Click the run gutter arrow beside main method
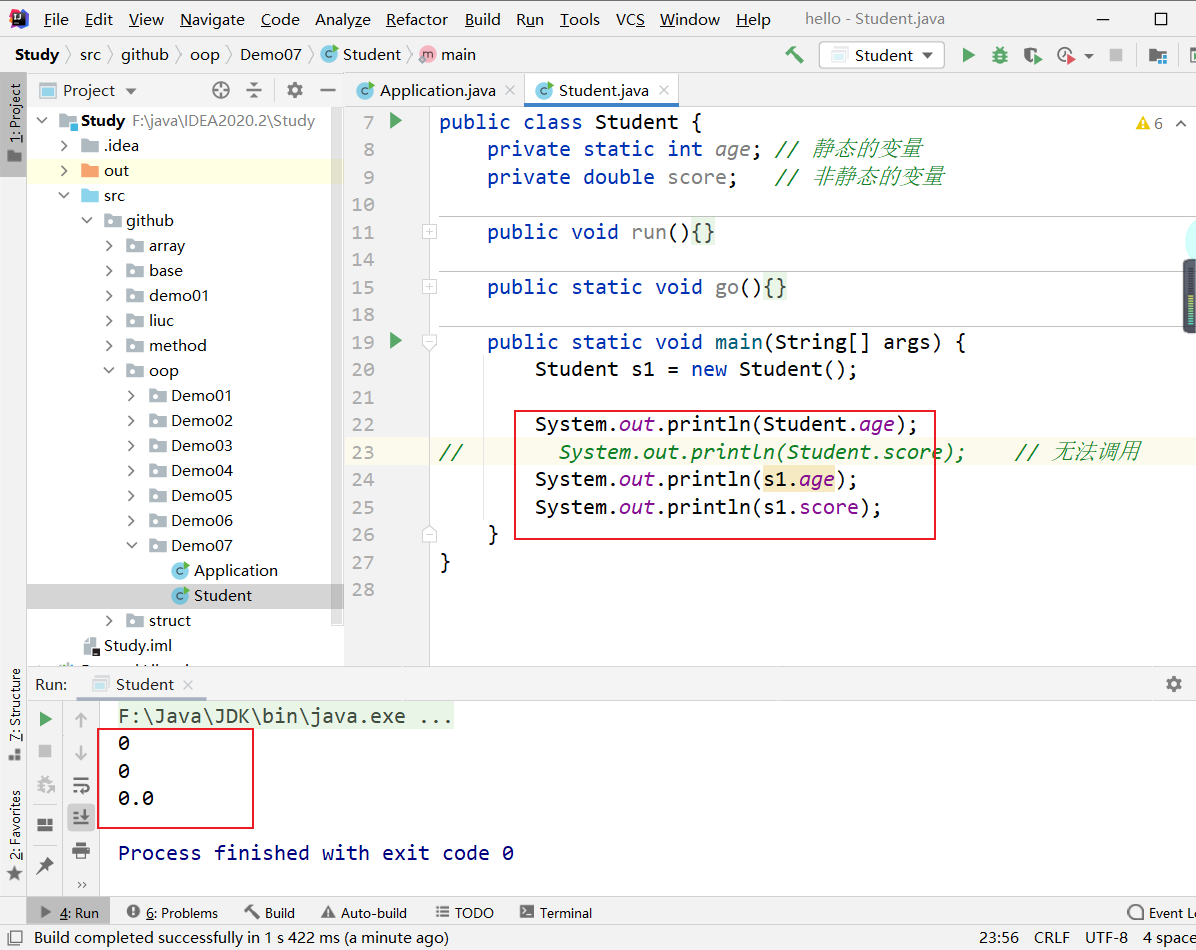 [395, 341]
